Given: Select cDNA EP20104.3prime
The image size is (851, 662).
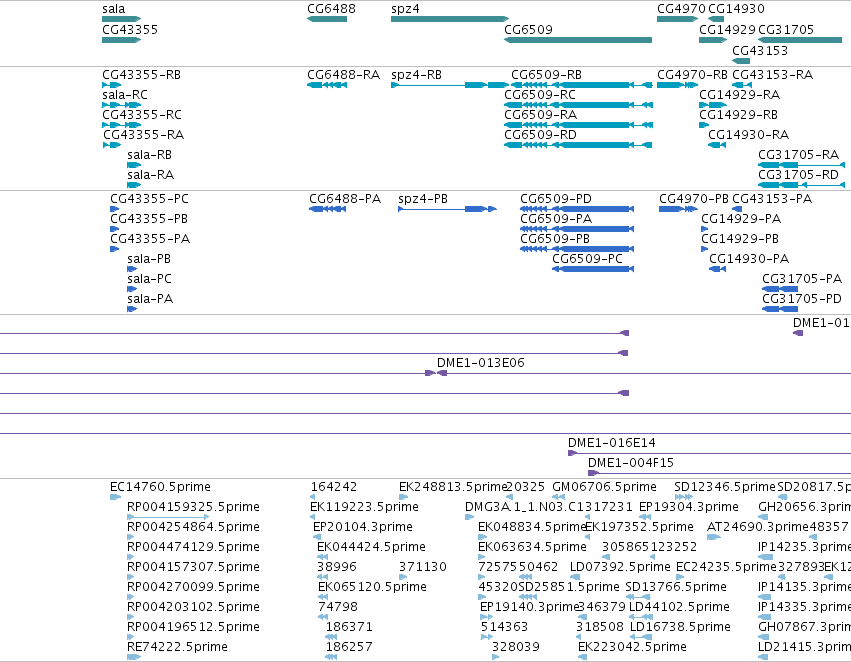Looking at the screenshot, I should click(x=363, y=527).
